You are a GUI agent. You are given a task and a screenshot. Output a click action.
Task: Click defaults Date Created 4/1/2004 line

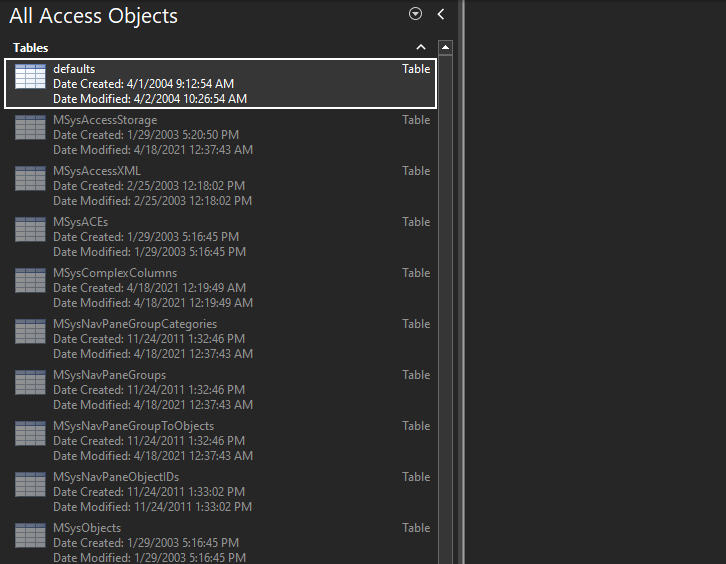(144, 84)
